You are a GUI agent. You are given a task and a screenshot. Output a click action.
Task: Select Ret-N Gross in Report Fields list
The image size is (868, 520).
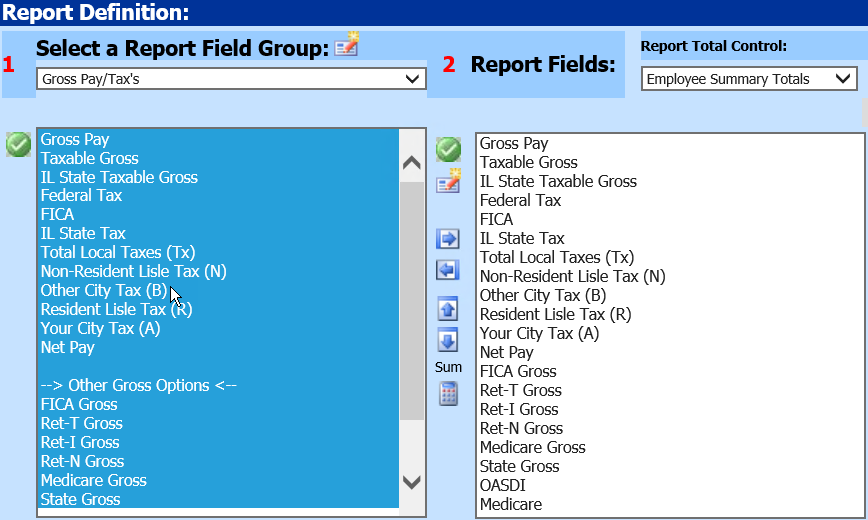521,429
